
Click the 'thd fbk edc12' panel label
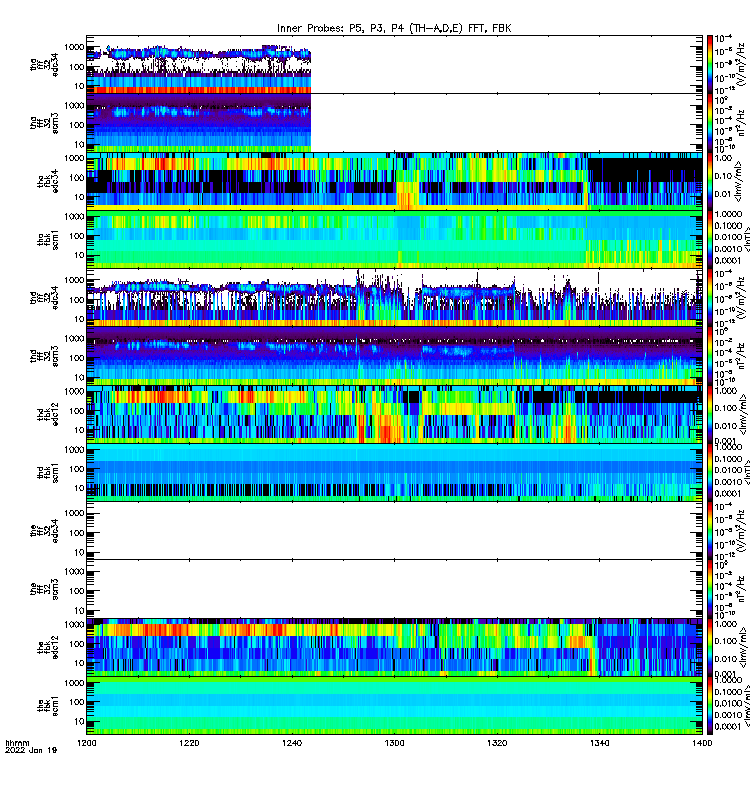[x=47, y=414]
